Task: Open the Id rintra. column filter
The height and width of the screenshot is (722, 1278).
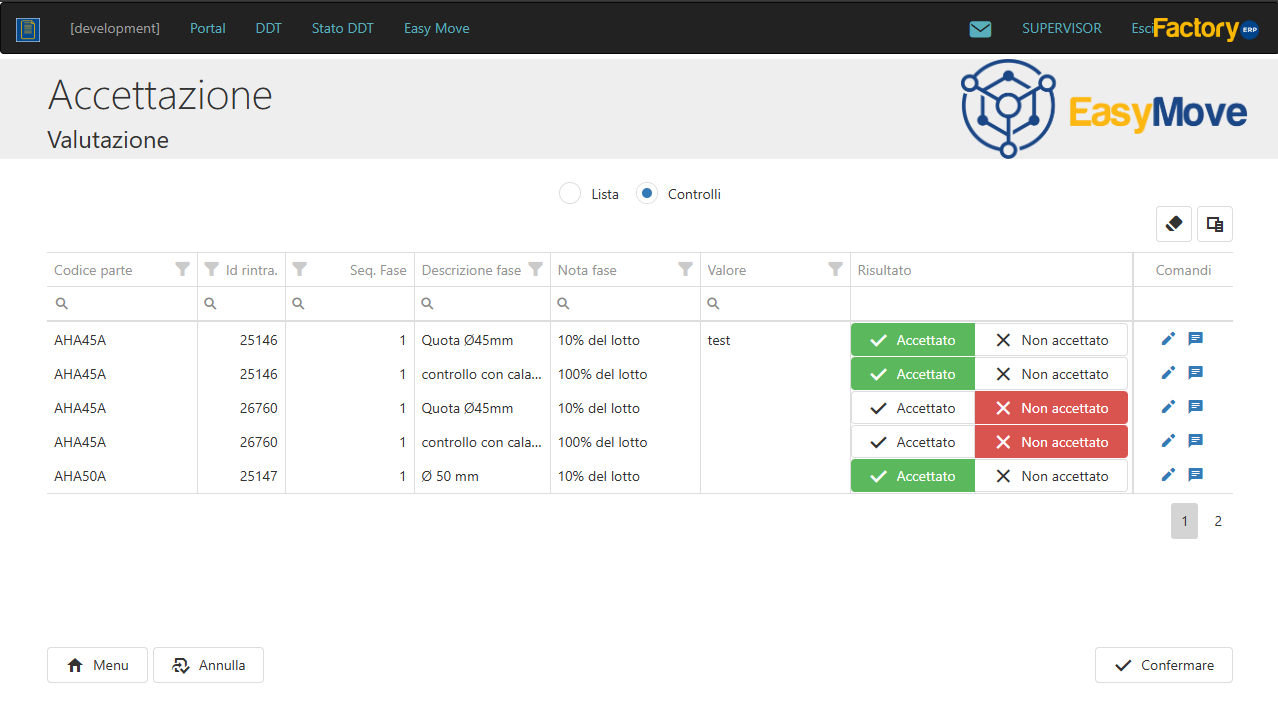Action: pos(211,269)
